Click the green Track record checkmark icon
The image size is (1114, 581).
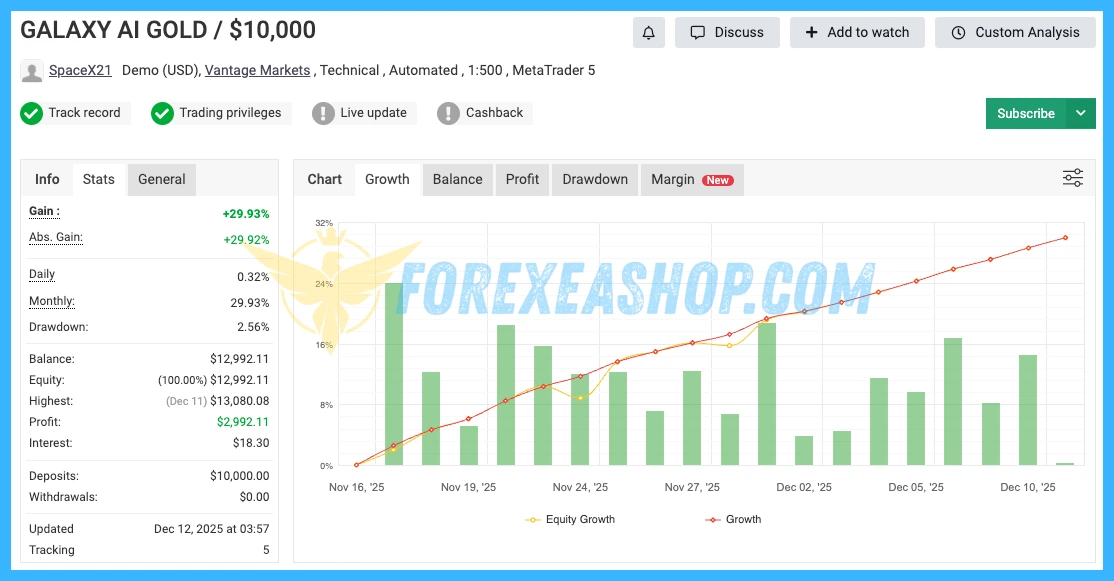point(32,113)
